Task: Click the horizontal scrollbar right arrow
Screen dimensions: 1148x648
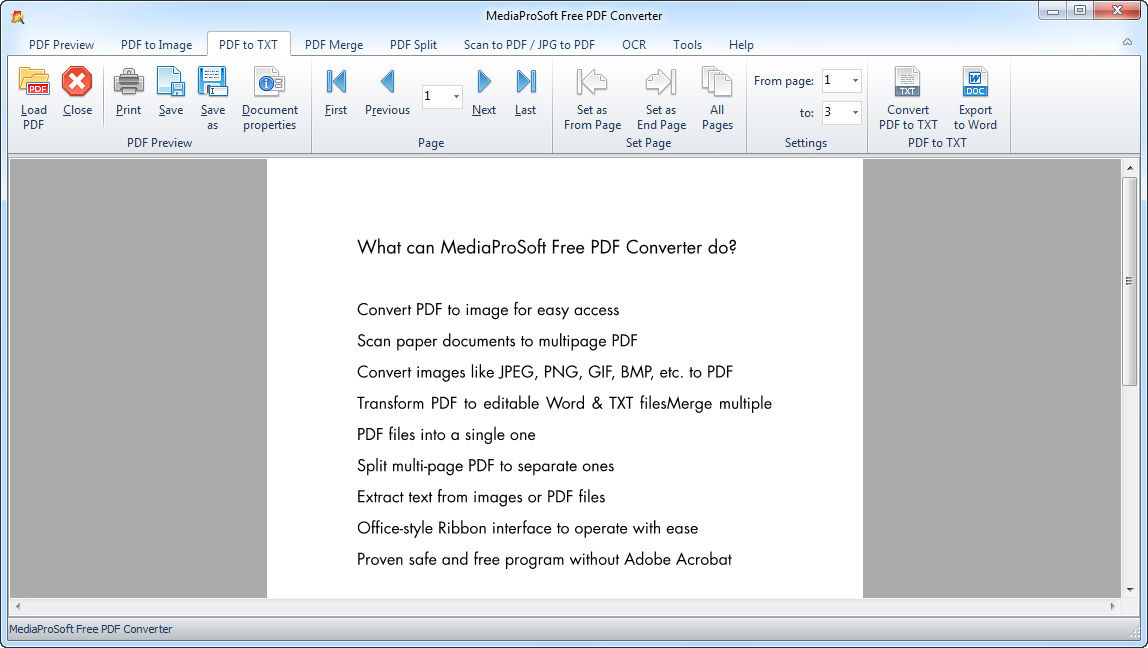Action: point(1113,606)
